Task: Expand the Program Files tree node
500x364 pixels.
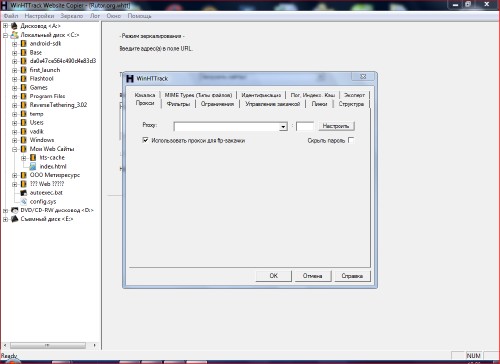Action: pos(14,97)
